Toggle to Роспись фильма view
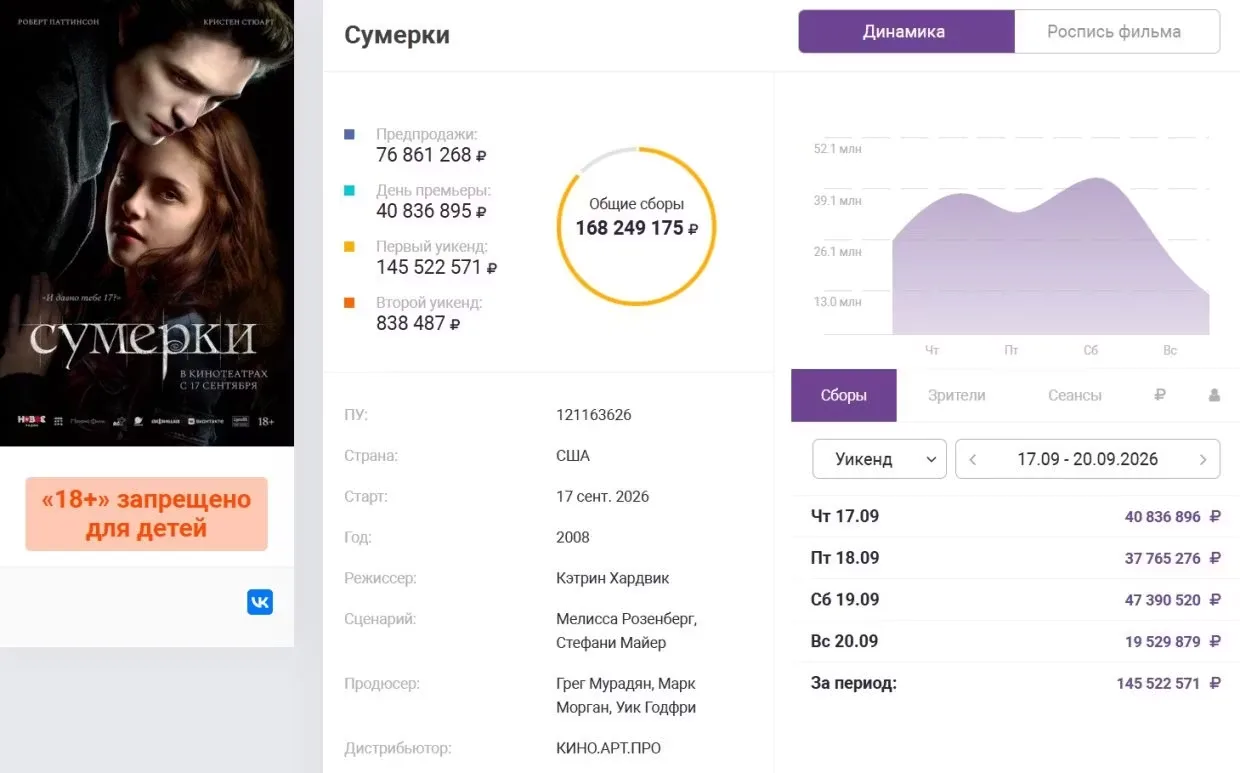Viewport: 1240px width, 773px height. tap(1117, 31)
